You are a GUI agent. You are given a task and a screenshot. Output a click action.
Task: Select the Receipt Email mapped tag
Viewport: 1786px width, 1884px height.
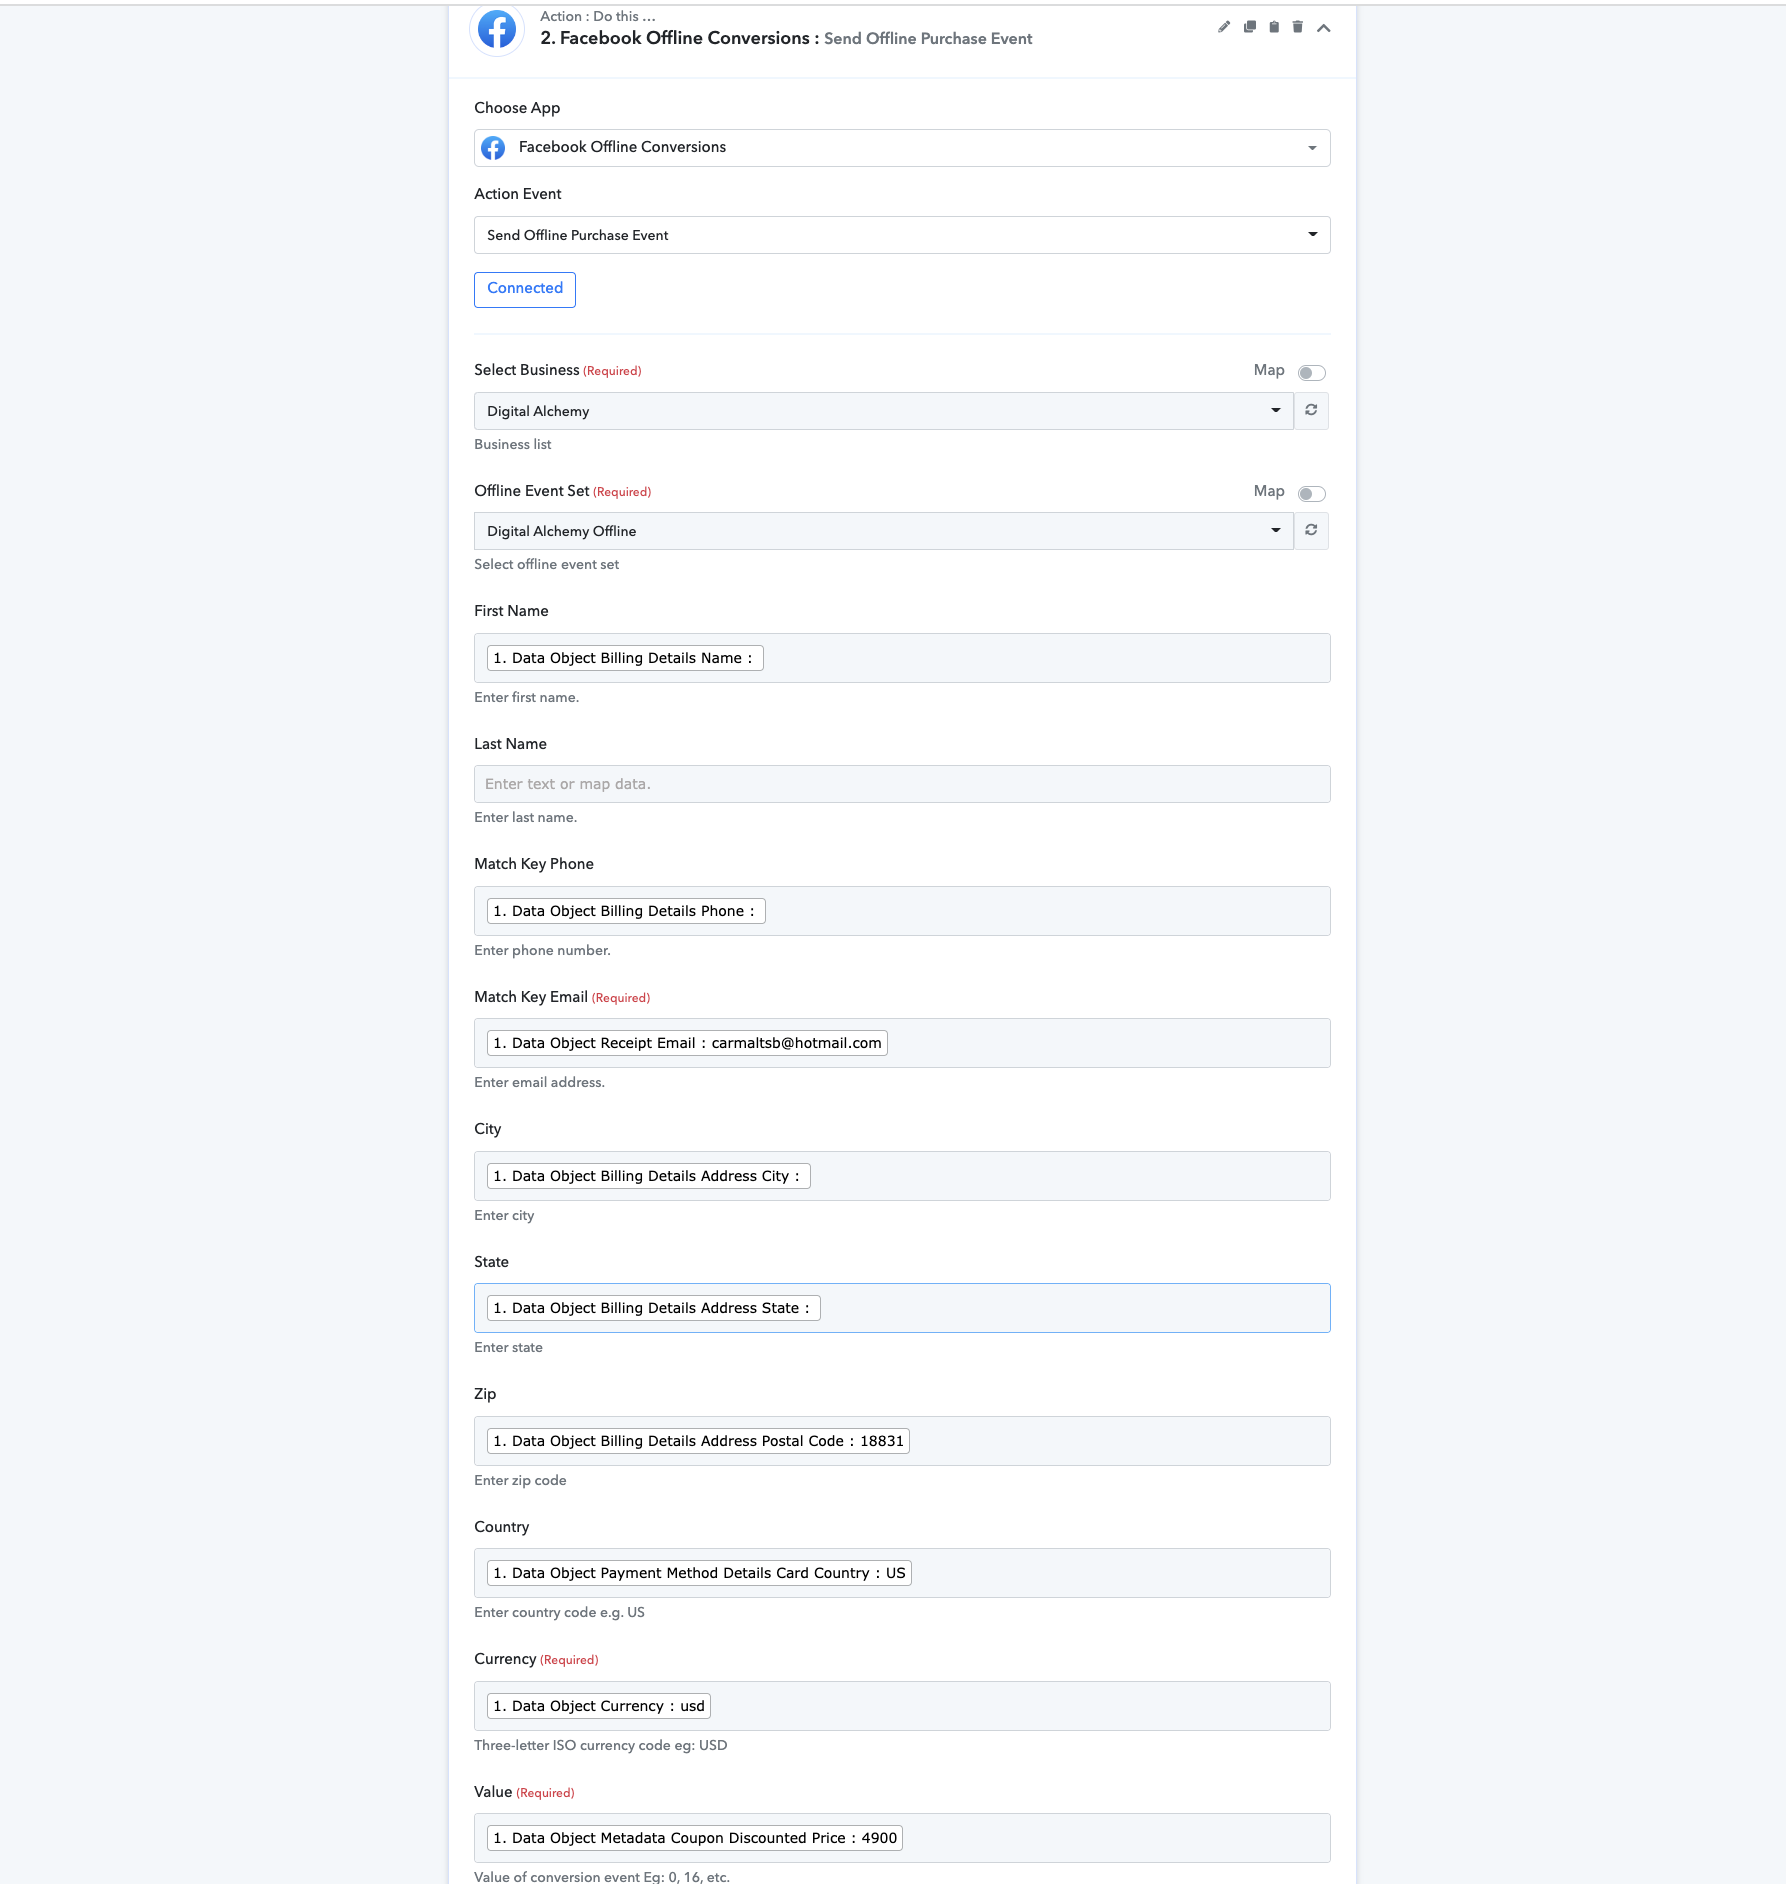point(687,1043)
